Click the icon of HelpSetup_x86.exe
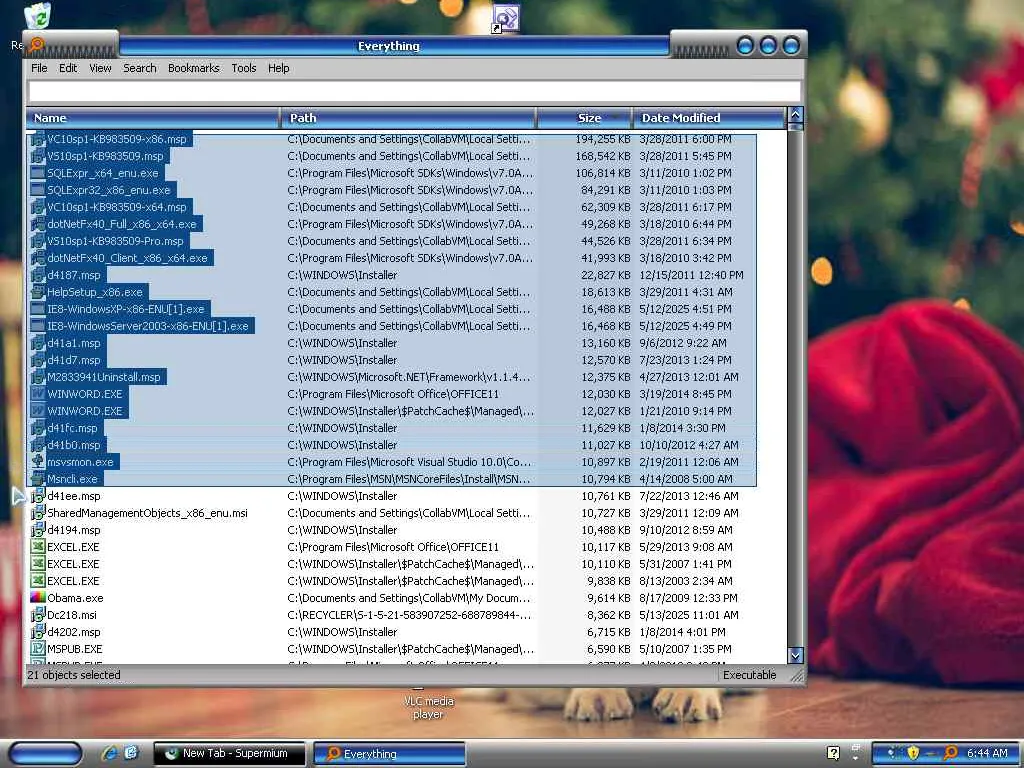The image size is (1024, 768). 38,292
